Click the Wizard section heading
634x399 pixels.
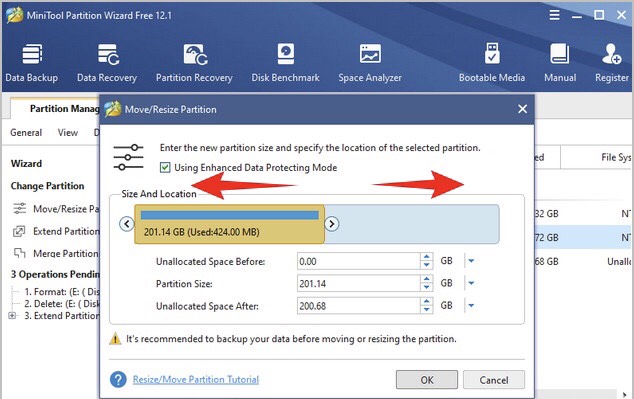[26, 163]
